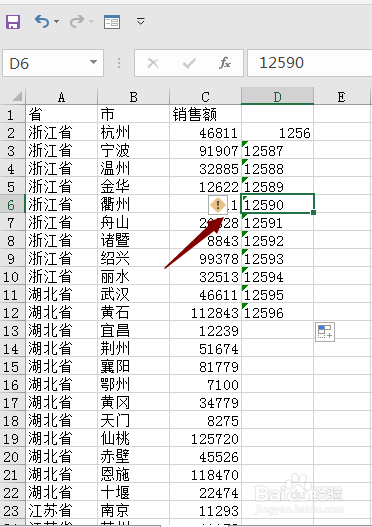Click cell containing 诸暨

[133, 241]
